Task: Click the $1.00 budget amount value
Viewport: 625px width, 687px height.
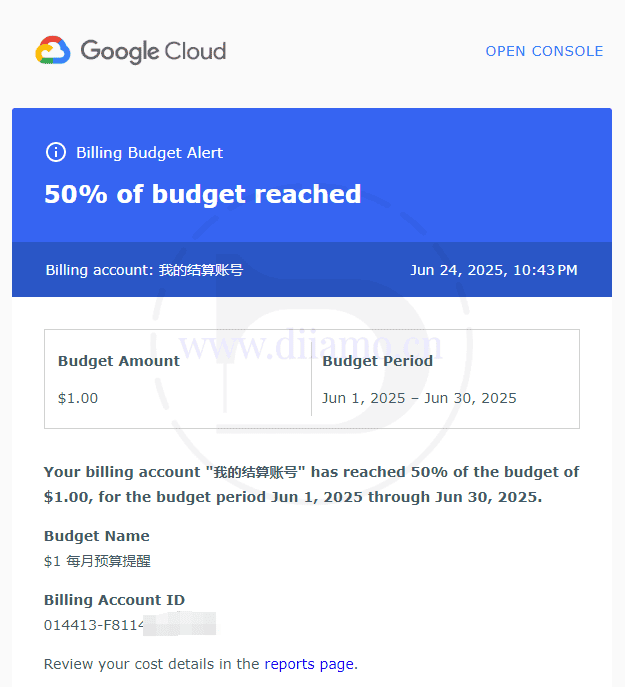Action: click(x=78, y=398)
